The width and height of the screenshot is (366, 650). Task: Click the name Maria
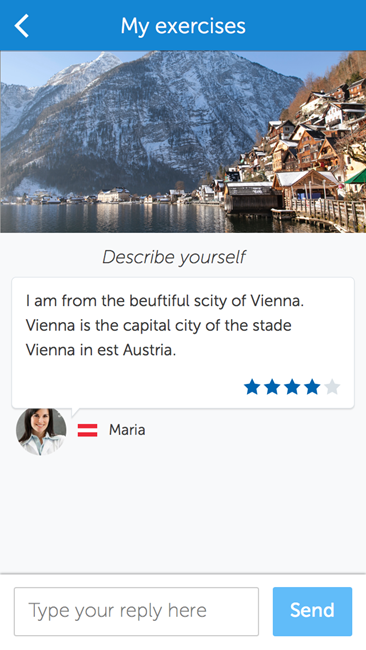127,430
